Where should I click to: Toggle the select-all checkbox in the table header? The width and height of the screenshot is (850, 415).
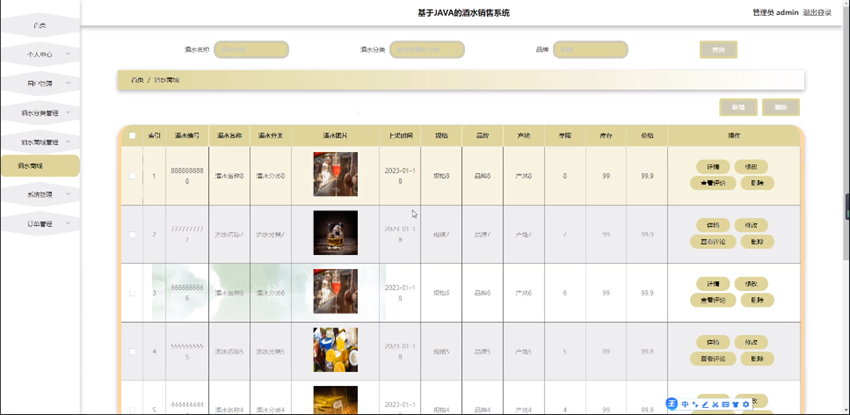coord(132,136)
